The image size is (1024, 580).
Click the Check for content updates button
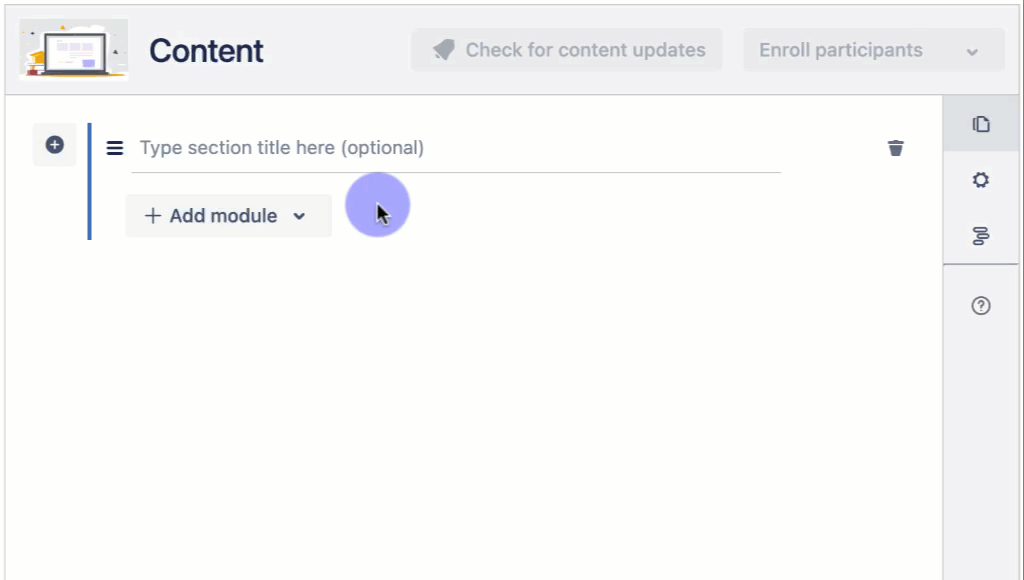tap(566, 49)
